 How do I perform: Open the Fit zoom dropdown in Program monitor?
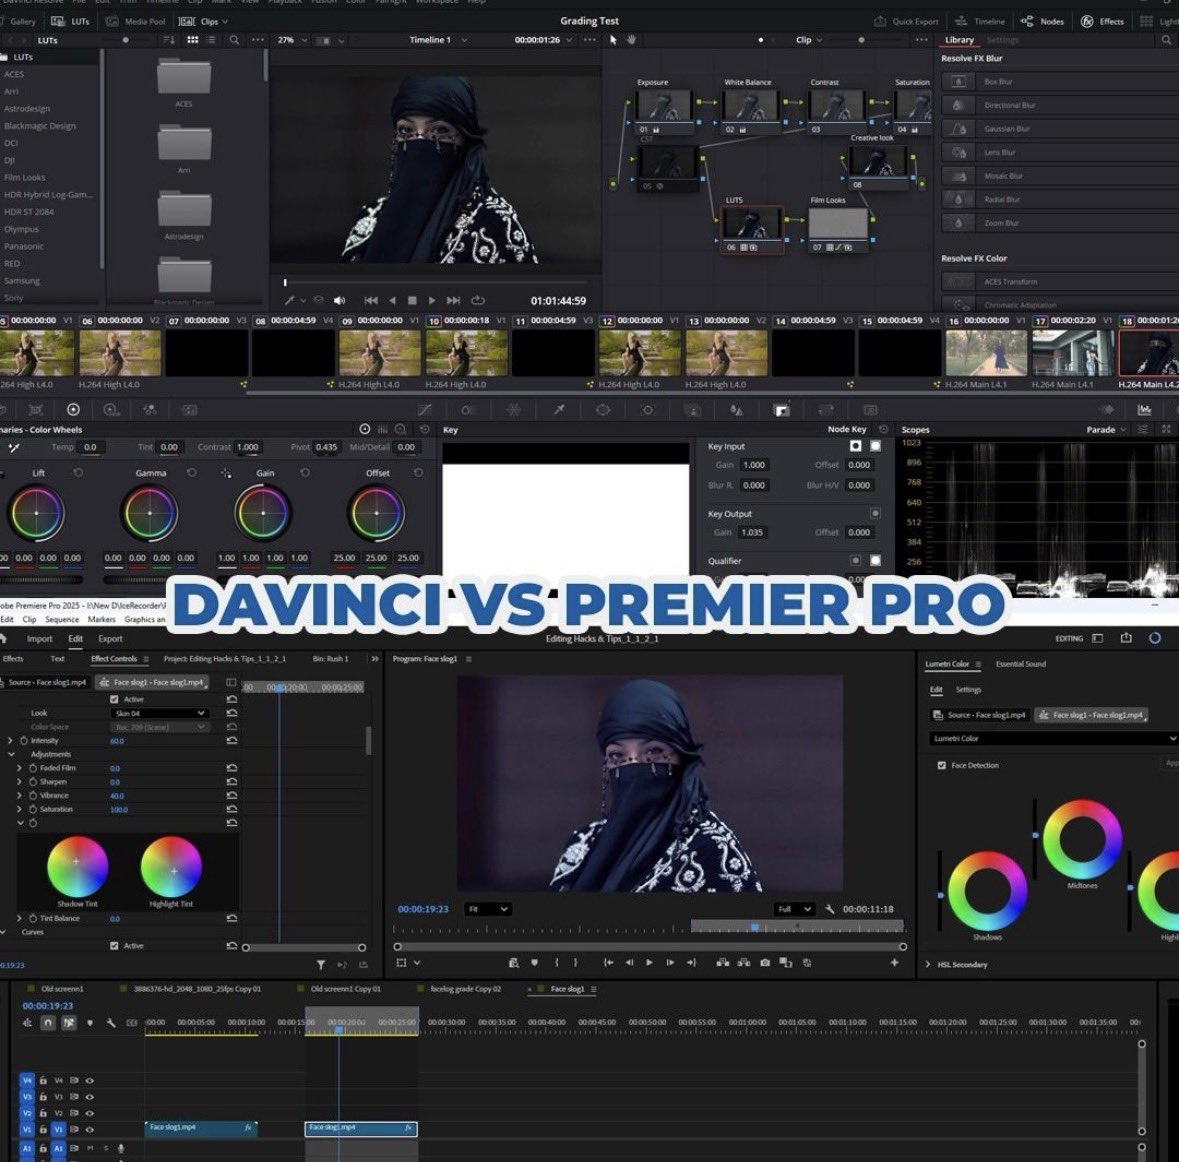pos(487,909)
